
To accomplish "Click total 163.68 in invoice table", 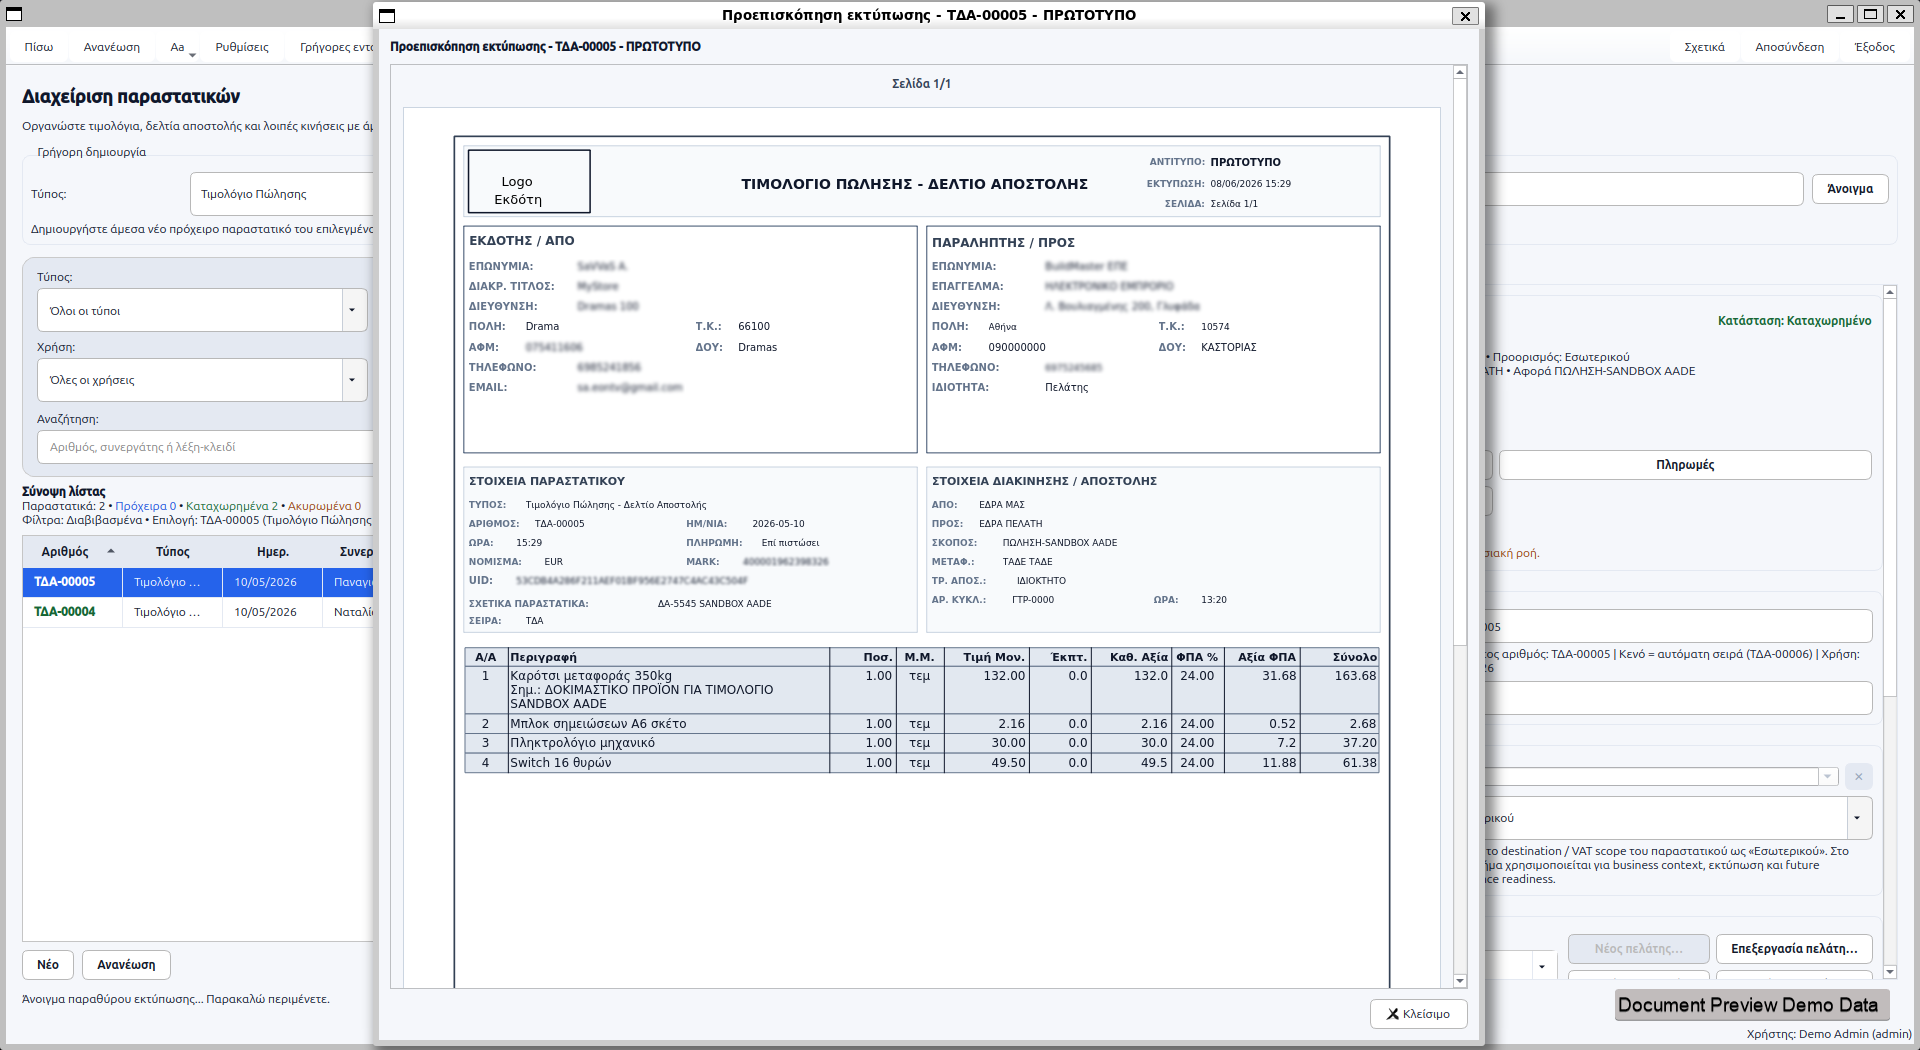I will coord(1355,676).
